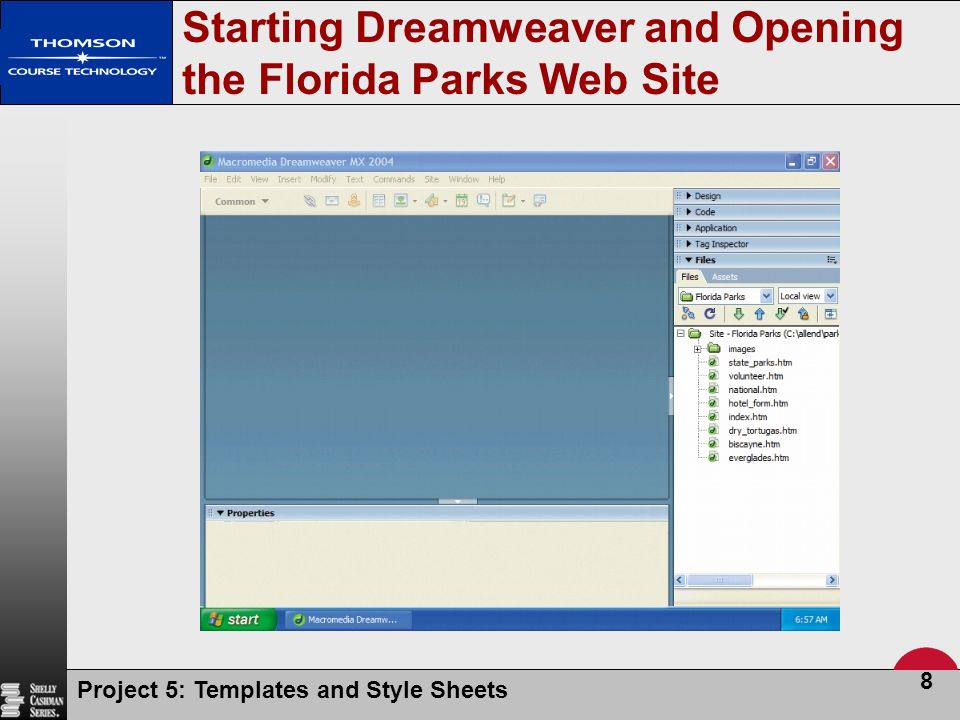Select volunteer.htm in the file list
Image resolution: width=960 pixels, height=720 pixels.
tap(755, 376)
